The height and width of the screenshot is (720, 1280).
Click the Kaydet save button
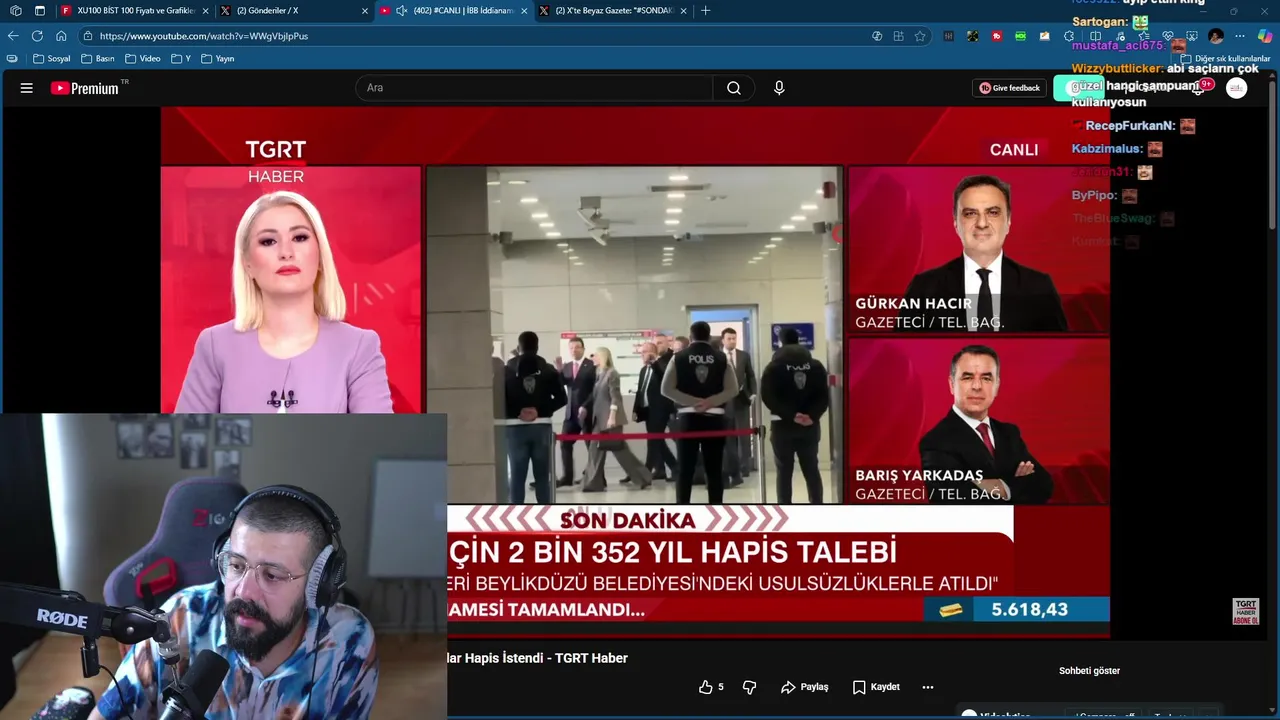pyautogui.click(x=877, y=687)
